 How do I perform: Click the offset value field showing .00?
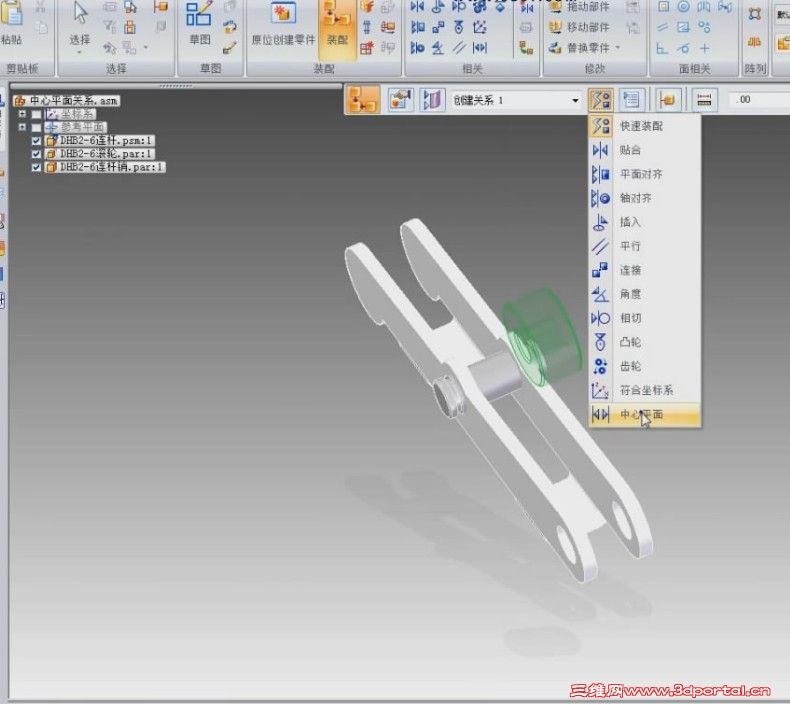[759, 100]
